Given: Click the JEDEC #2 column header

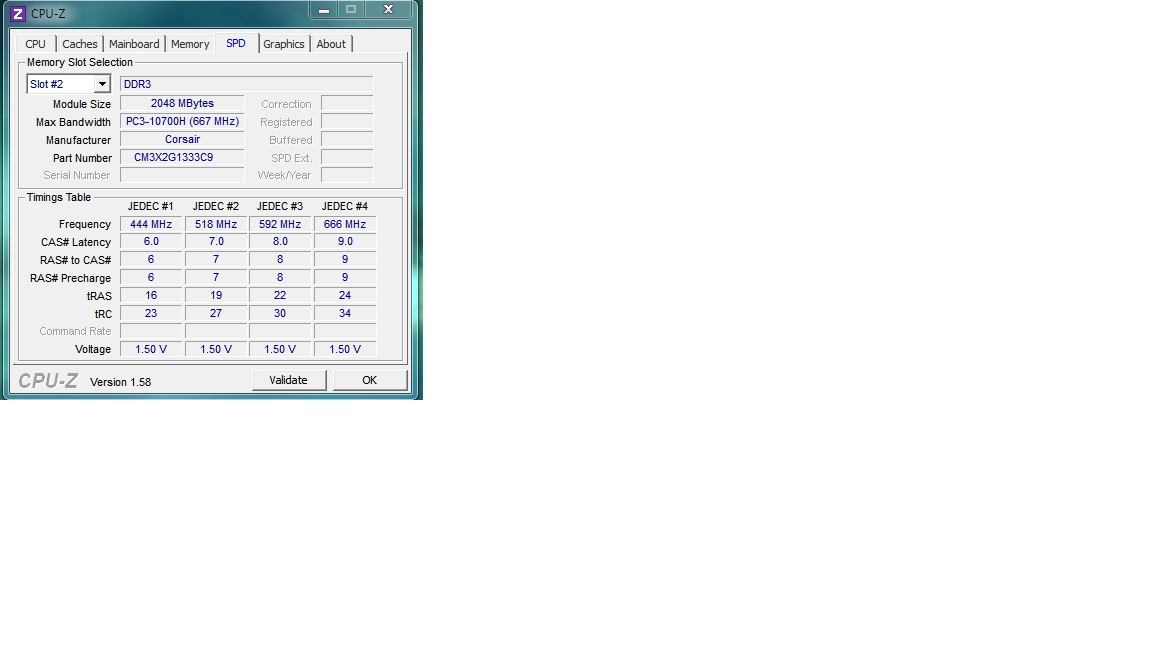Looking at the screenshot, I should point(216,206).
